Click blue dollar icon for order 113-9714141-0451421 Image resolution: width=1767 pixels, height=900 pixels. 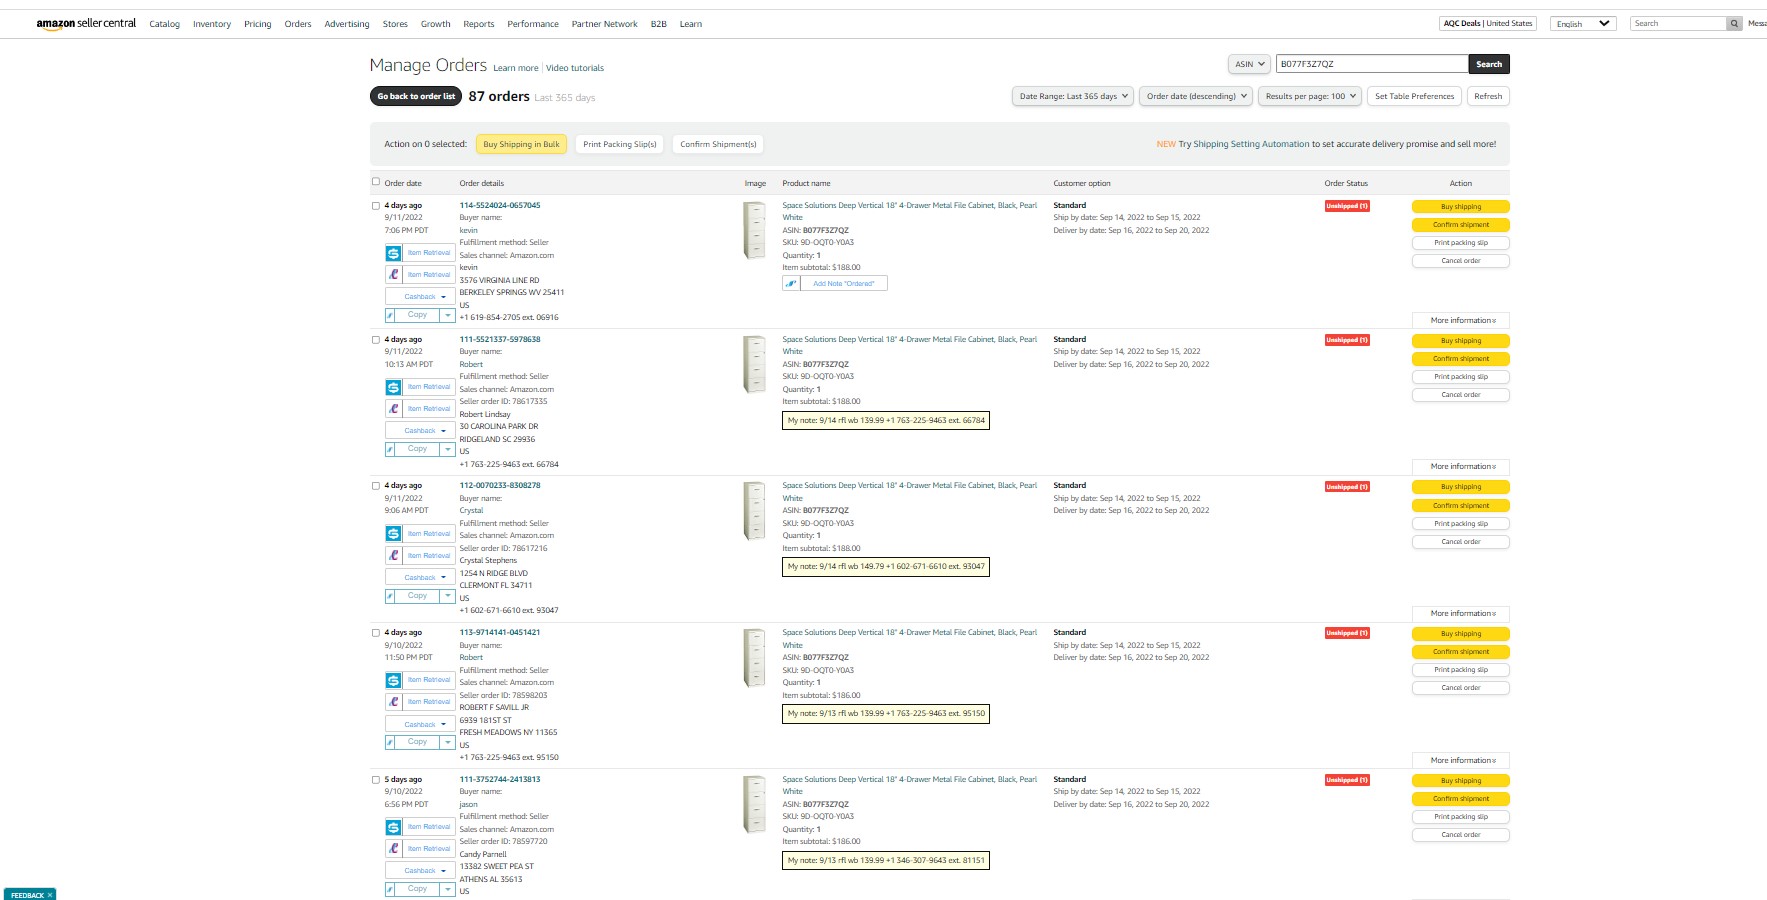[393, 680]
